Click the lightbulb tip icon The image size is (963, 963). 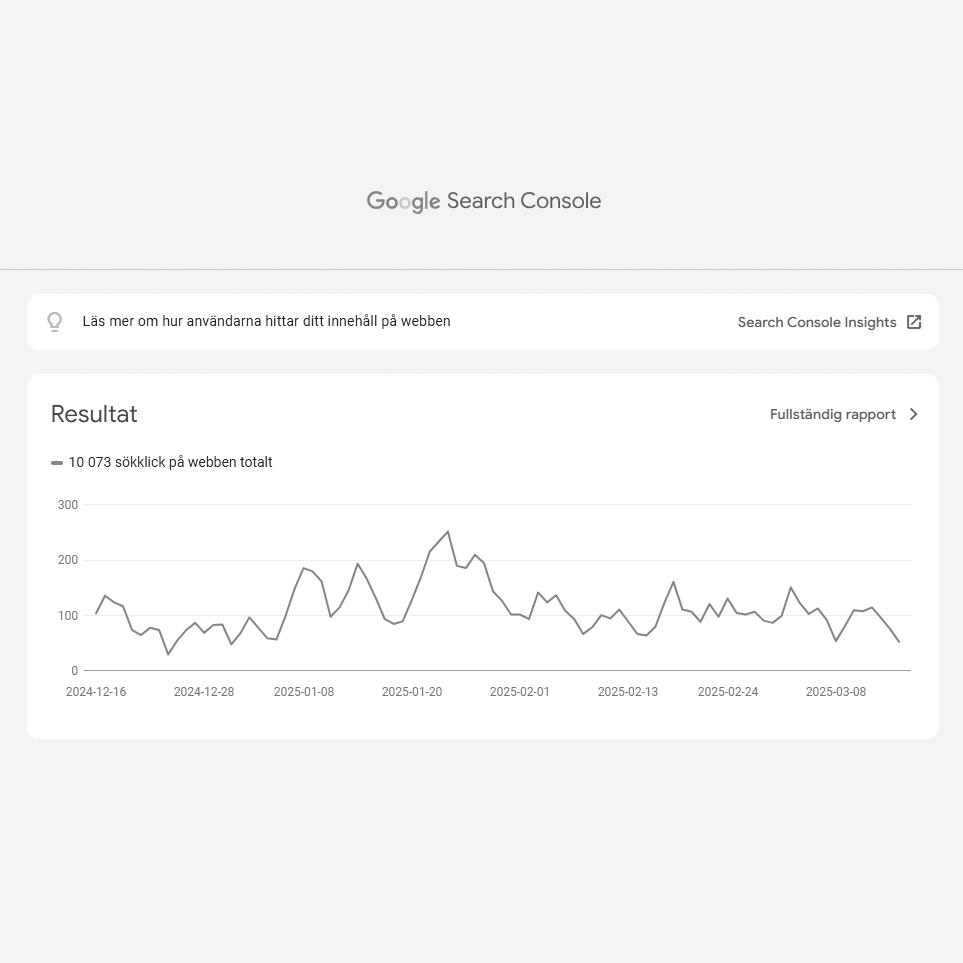point(55,322)
